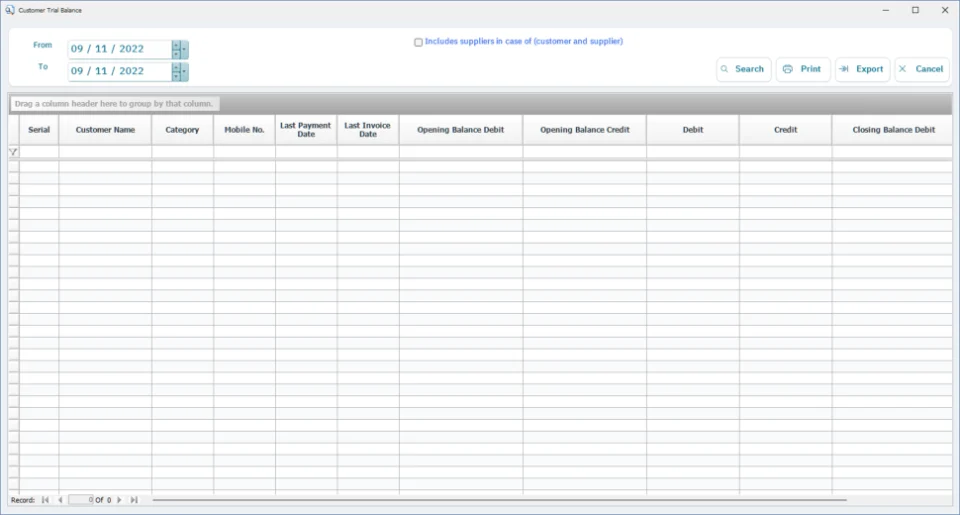Click the Credit filter row cell

[786, 152]
